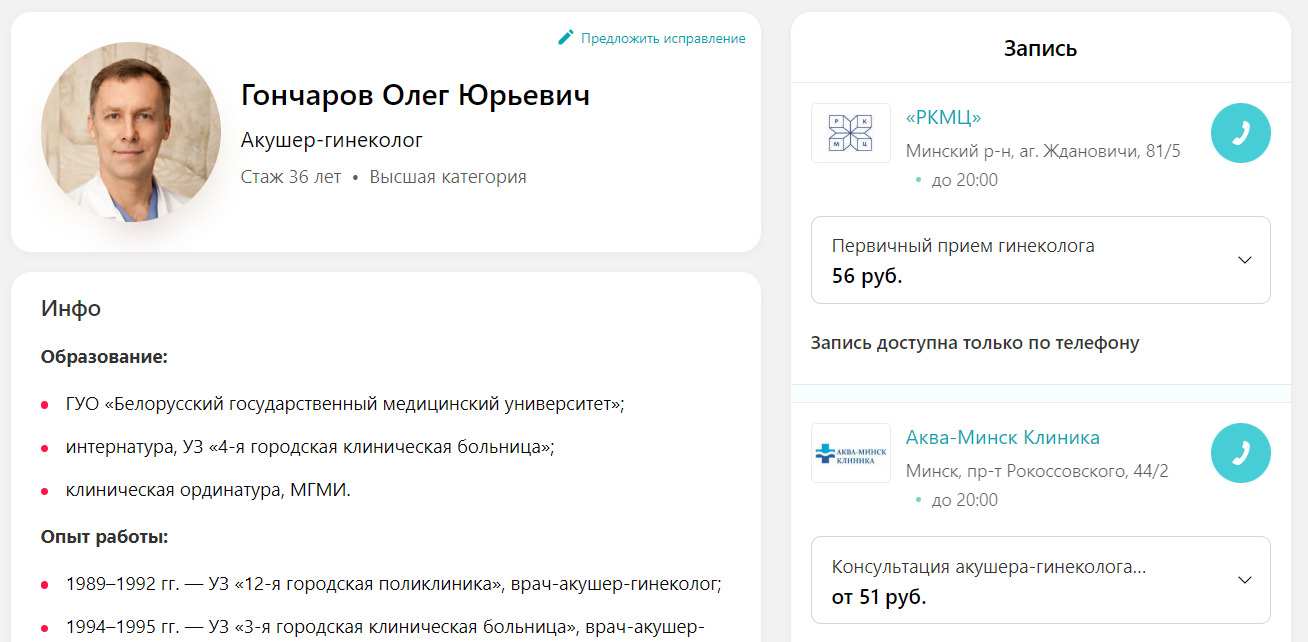Click the pencil icon beside Предложить исправление

point(566,38)
